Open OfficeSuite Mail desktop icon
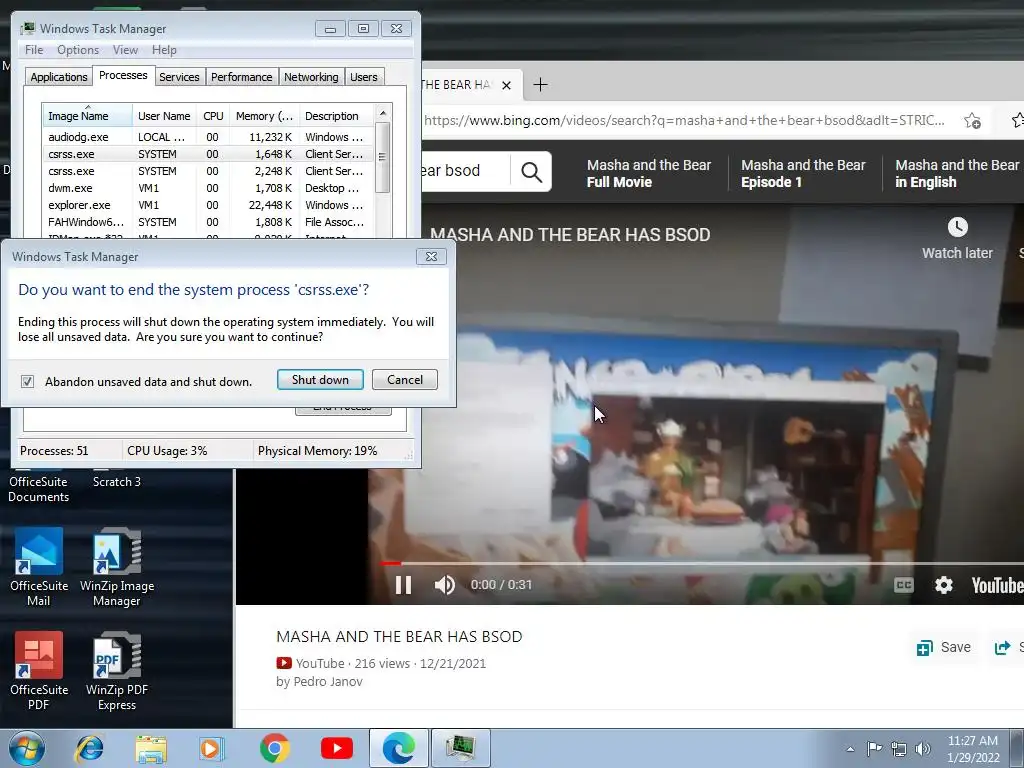 coord(39,567)
